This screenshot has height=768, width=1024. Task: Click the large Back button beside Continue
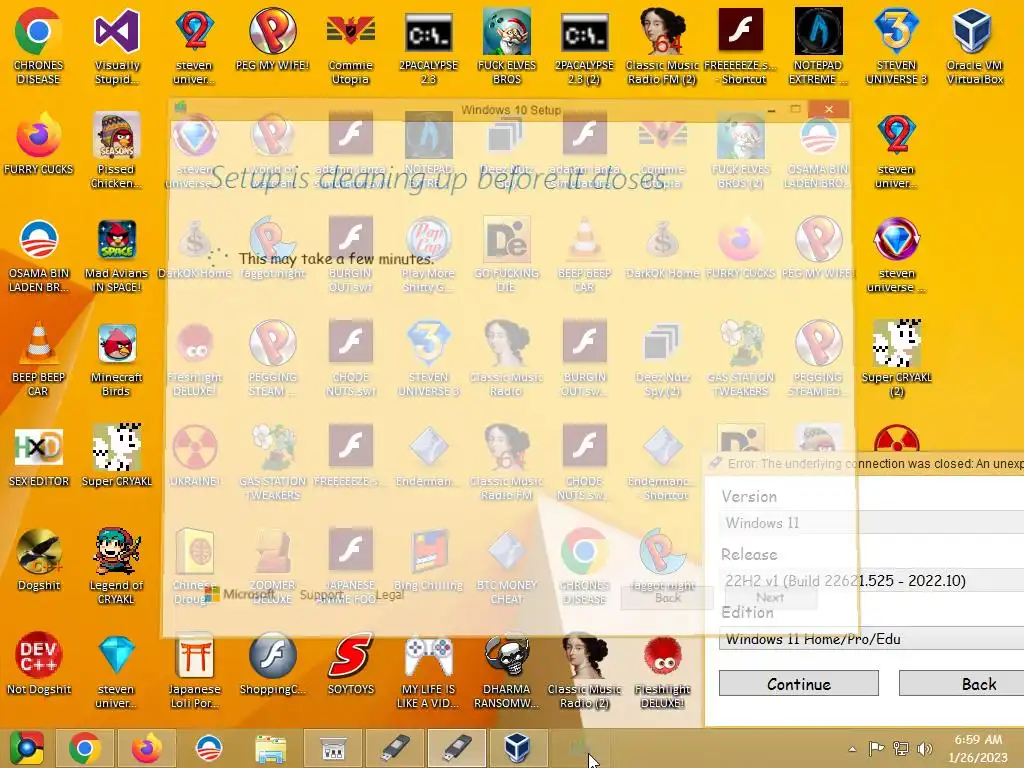click(x=961, y=684)
